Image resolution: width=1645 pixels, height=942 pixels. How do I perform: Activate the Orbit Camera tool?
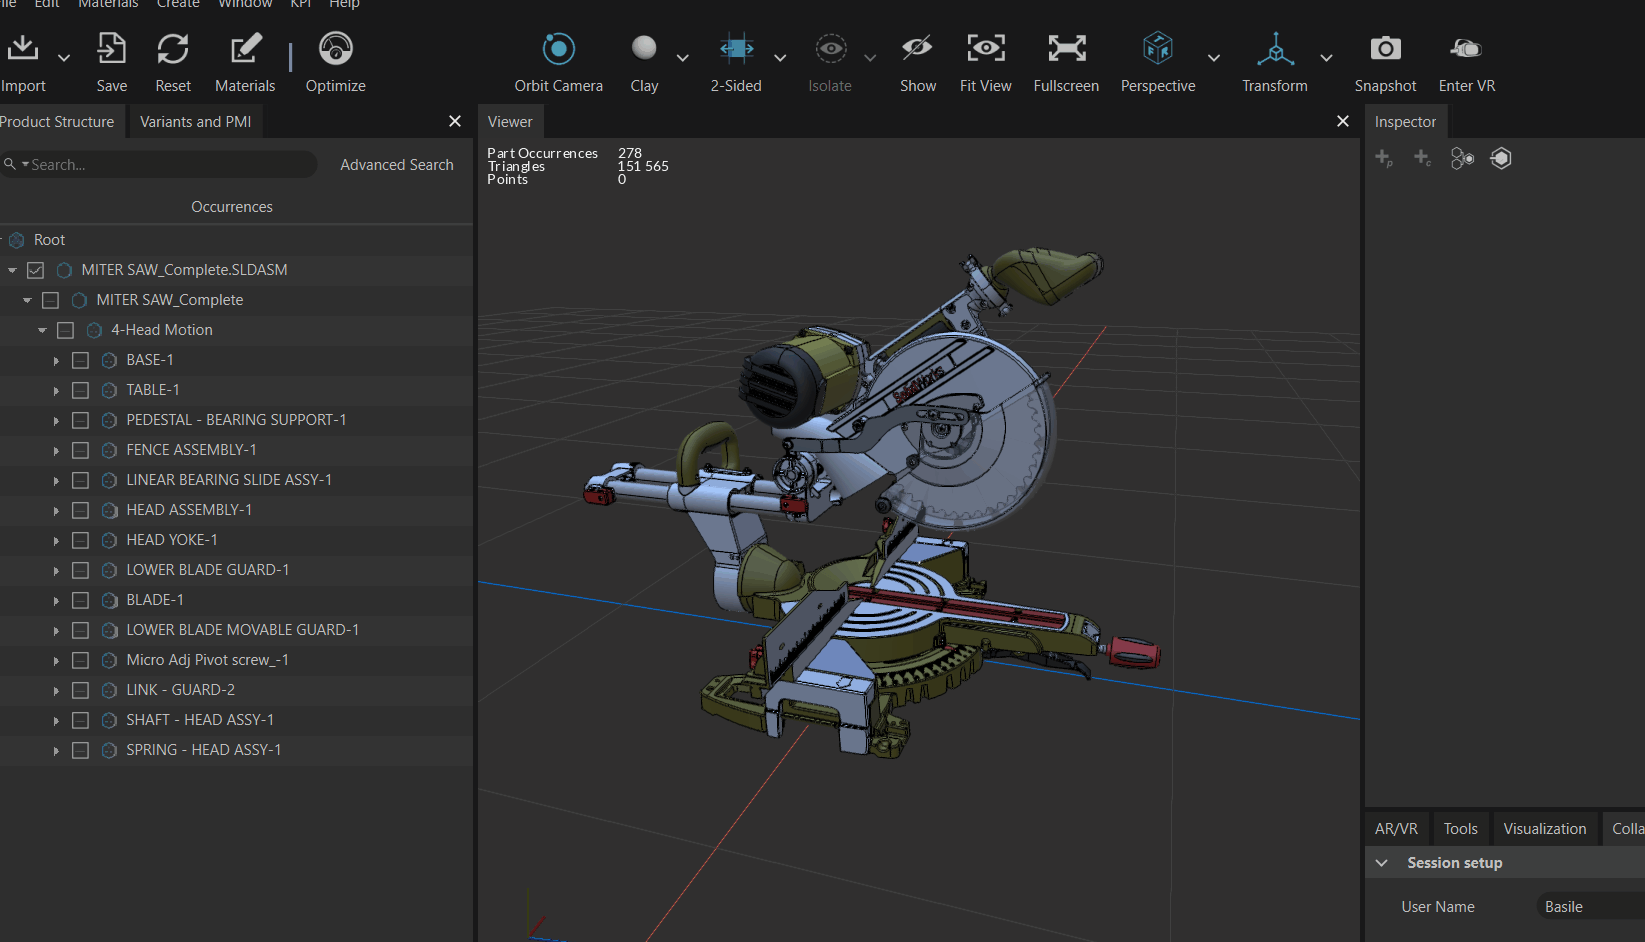(x=558, y=49)
